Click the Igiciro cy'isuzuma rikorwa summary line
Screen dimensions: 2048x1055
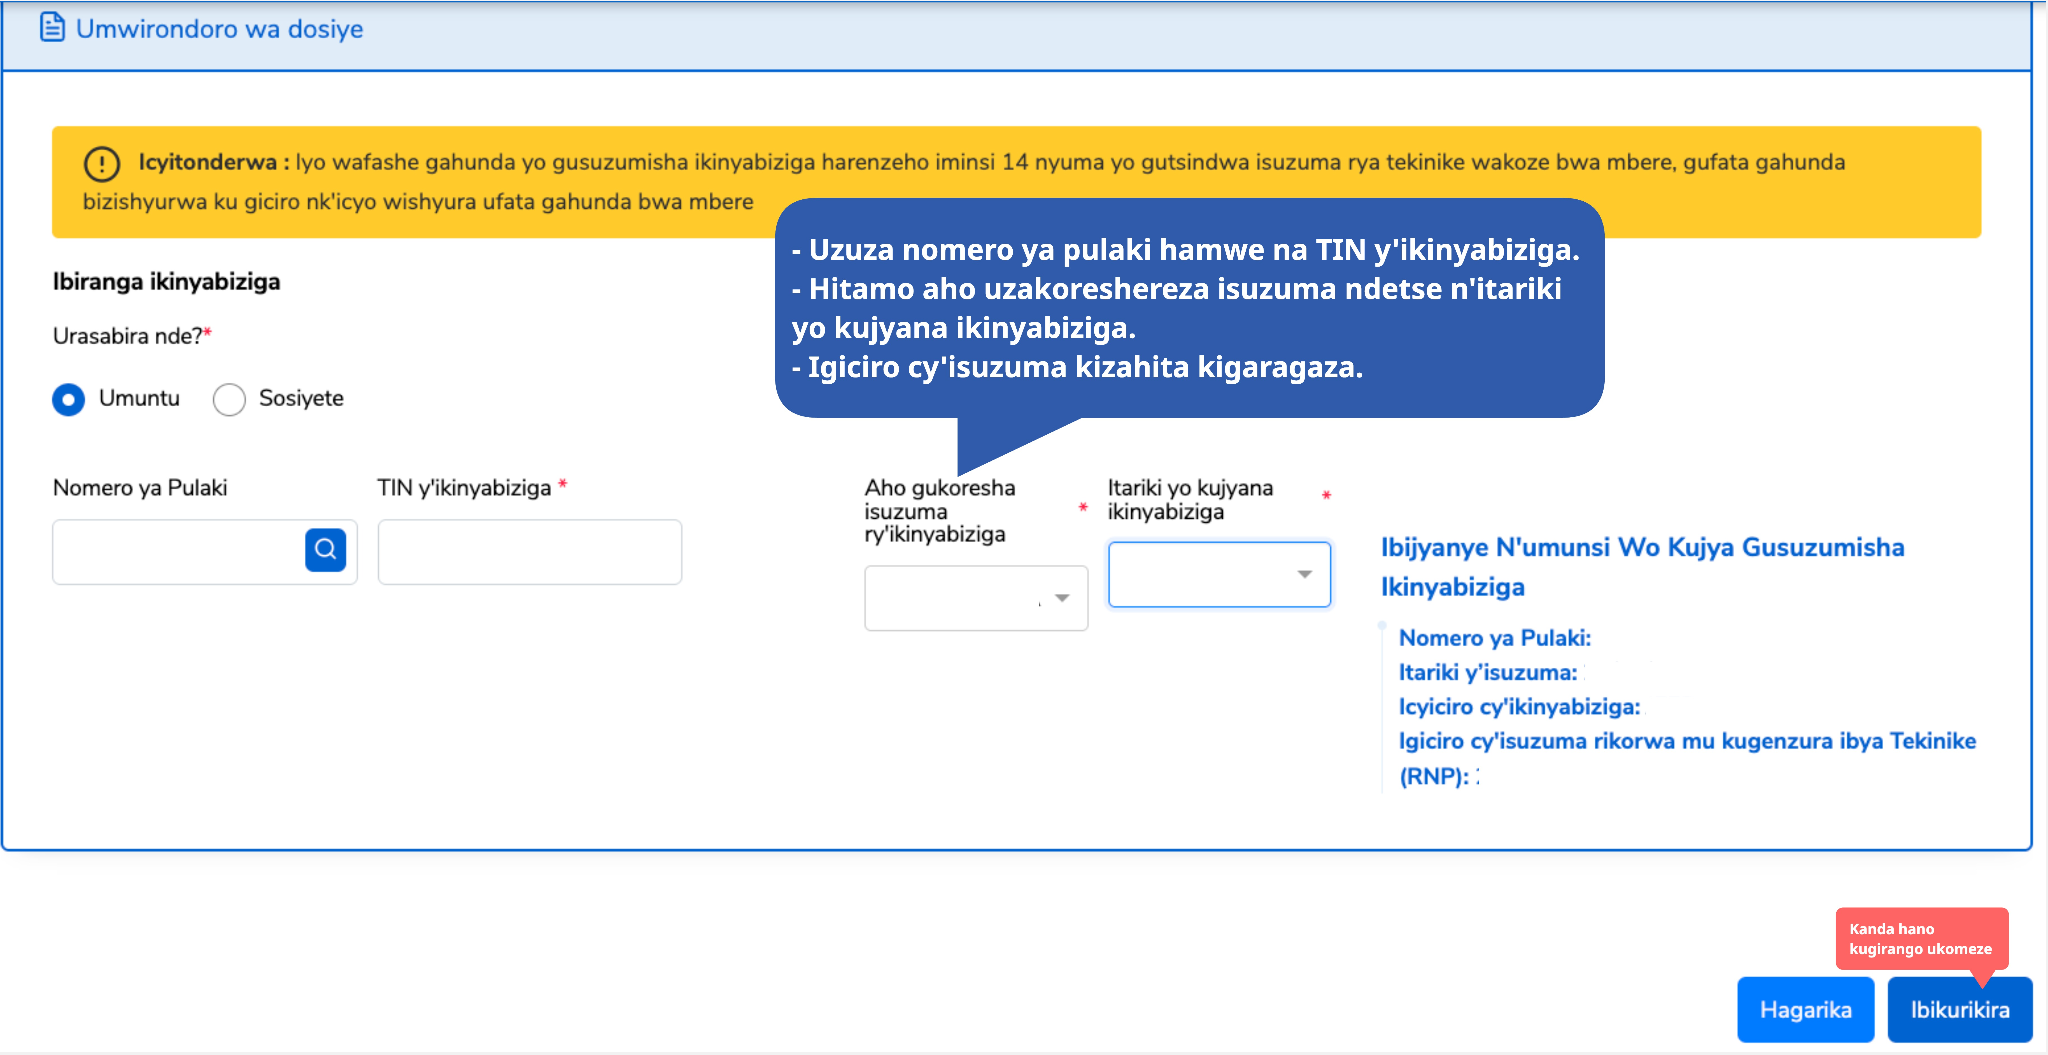click(1688, 758)
